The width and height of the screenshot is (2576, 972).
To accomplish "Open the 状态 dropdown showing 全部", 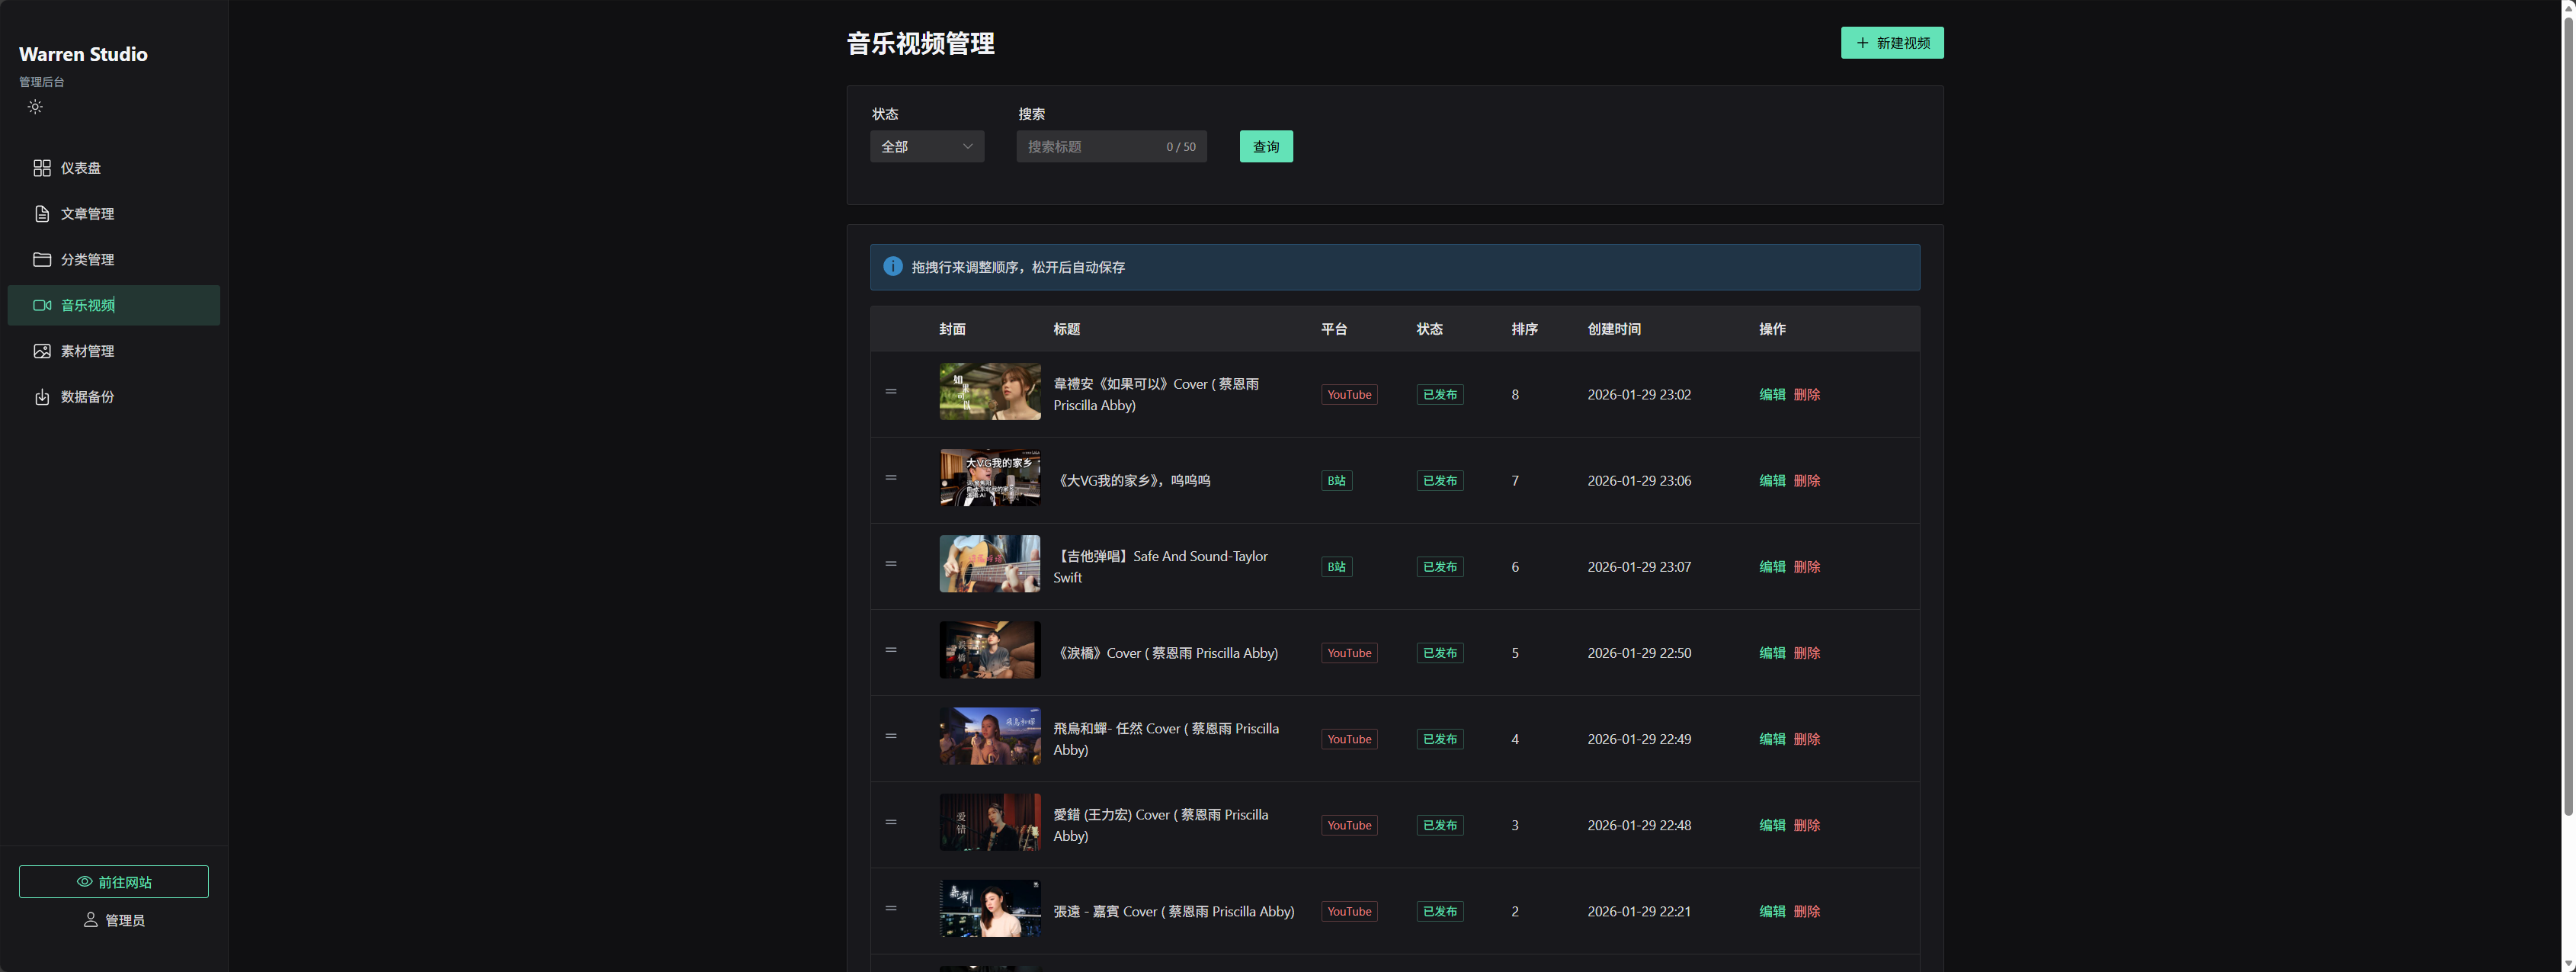I will tap(925, 147).
